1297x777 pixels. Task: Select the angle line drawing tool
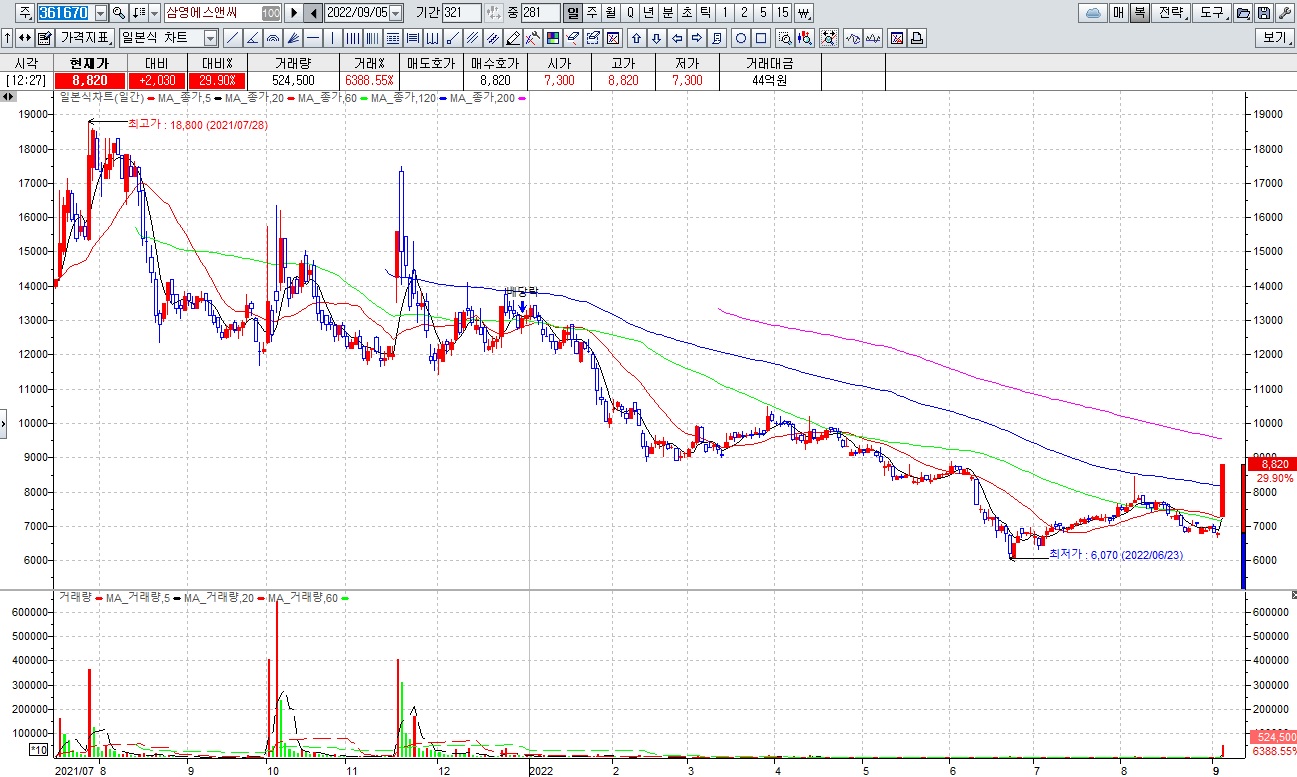click(253, 38)
